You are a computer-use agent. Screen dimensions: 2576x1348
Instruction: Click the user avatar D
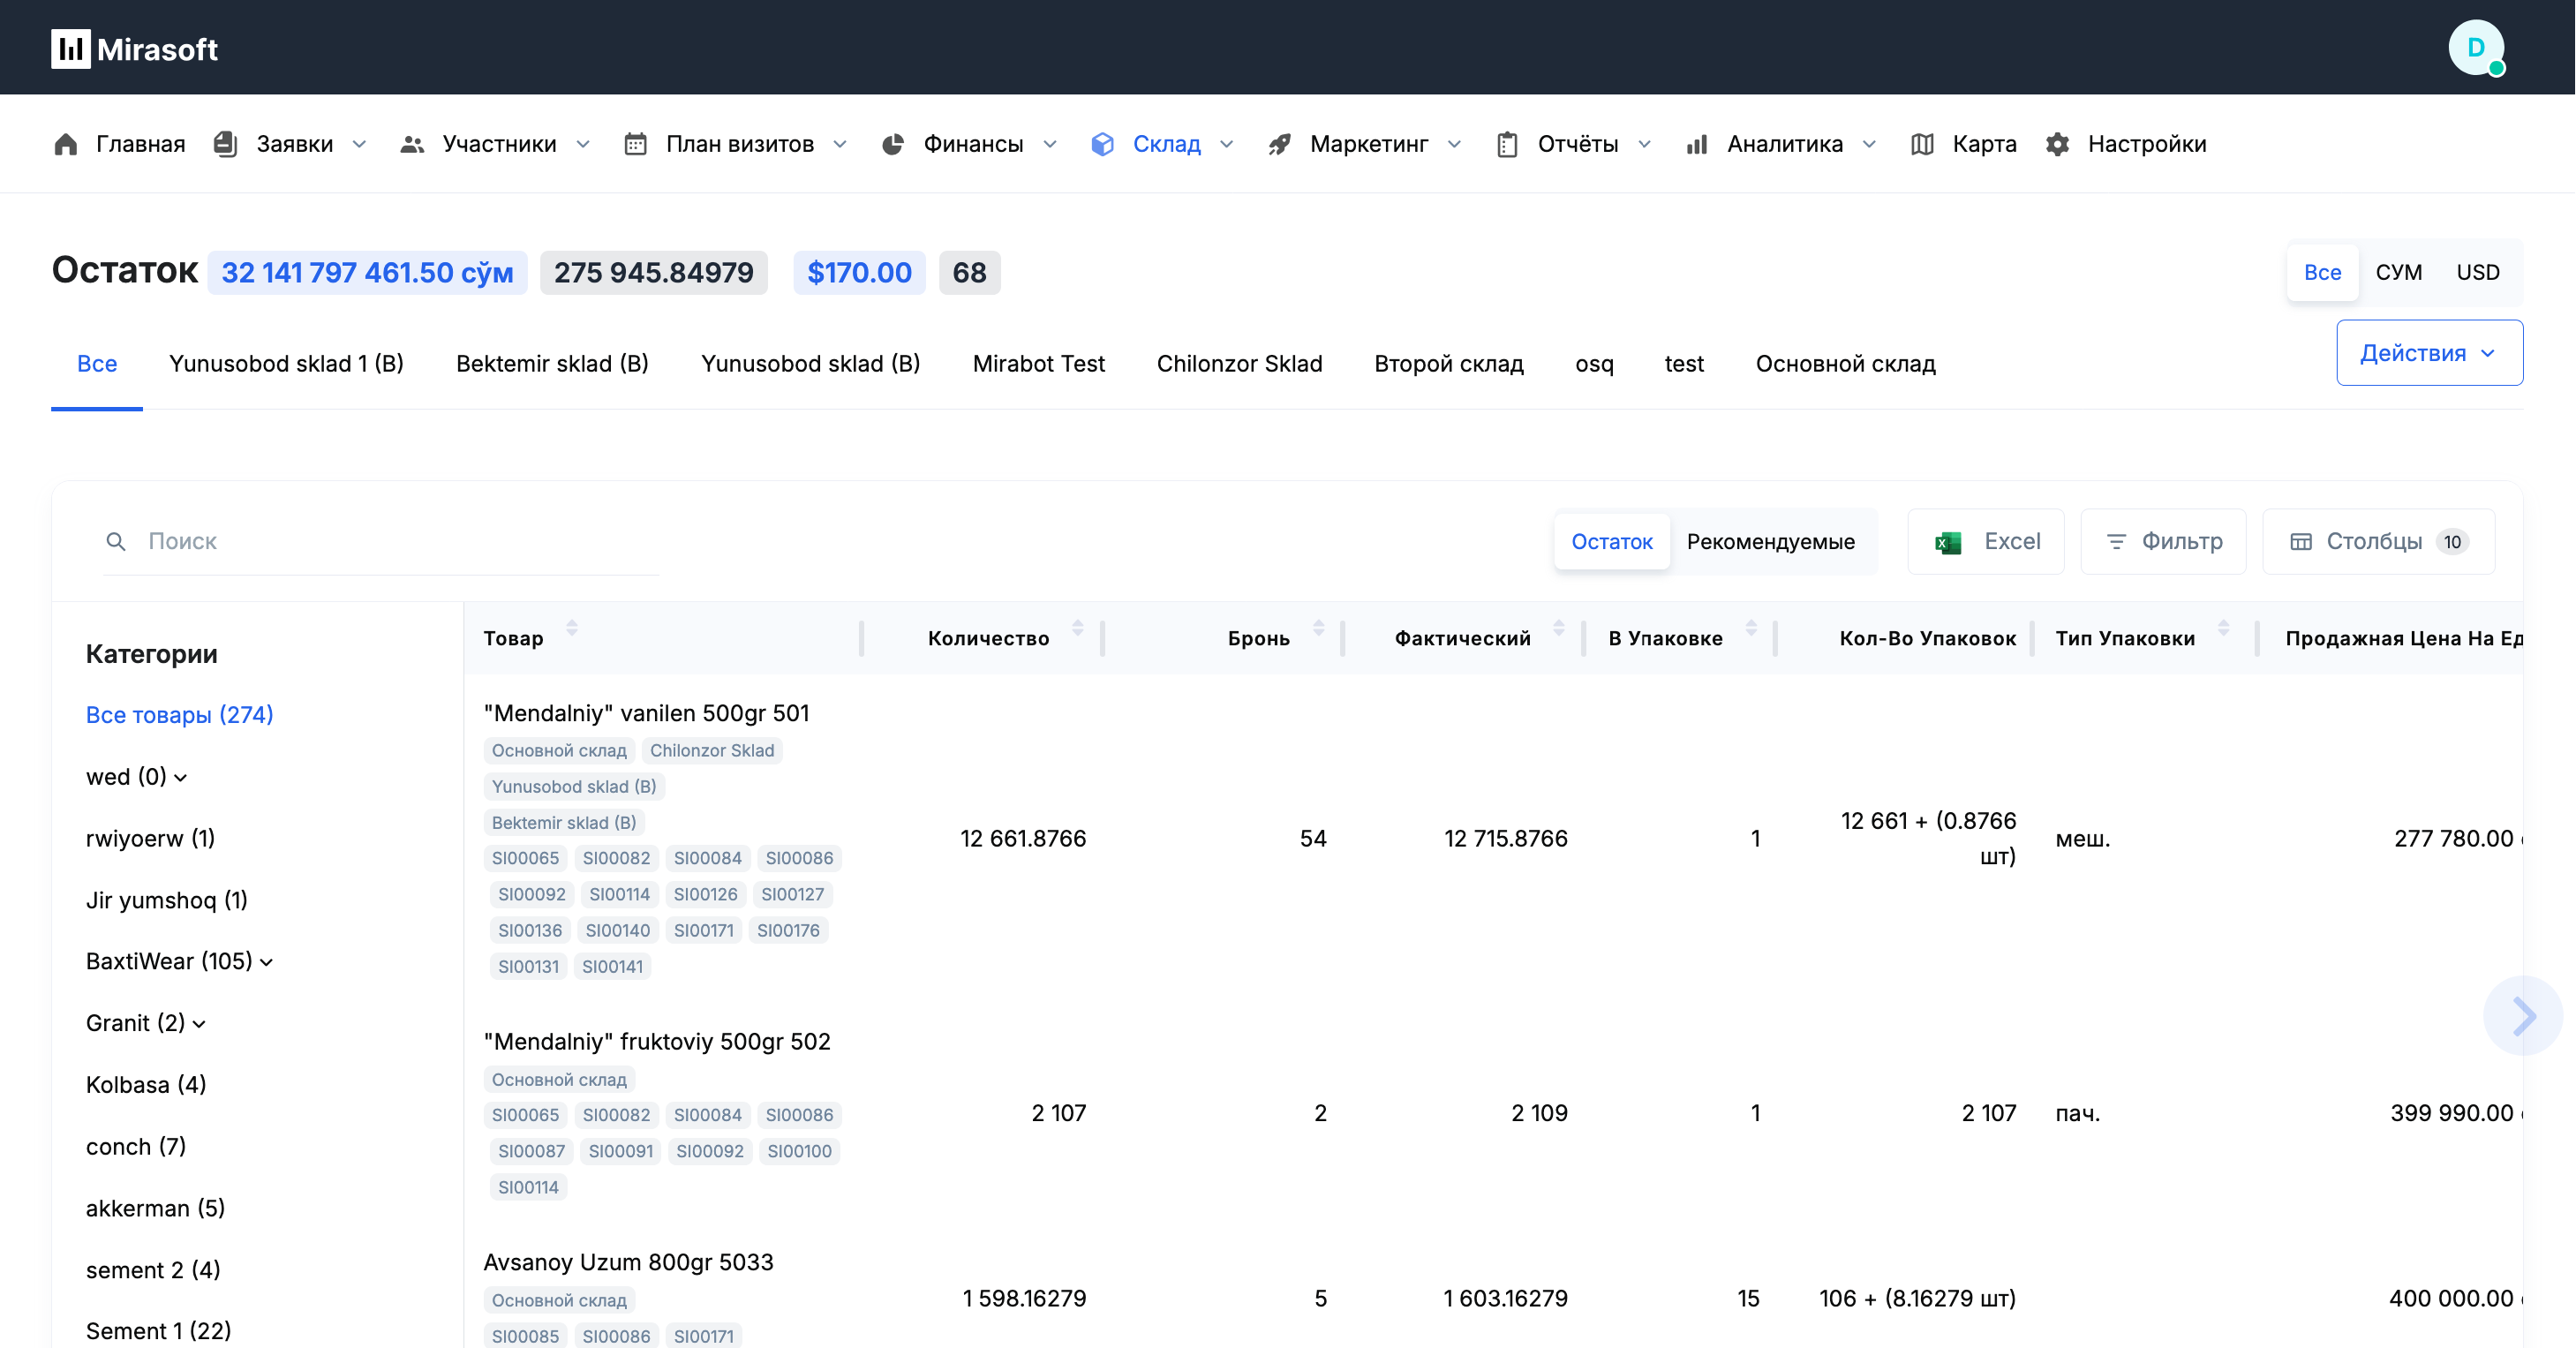pos(2475,48)
